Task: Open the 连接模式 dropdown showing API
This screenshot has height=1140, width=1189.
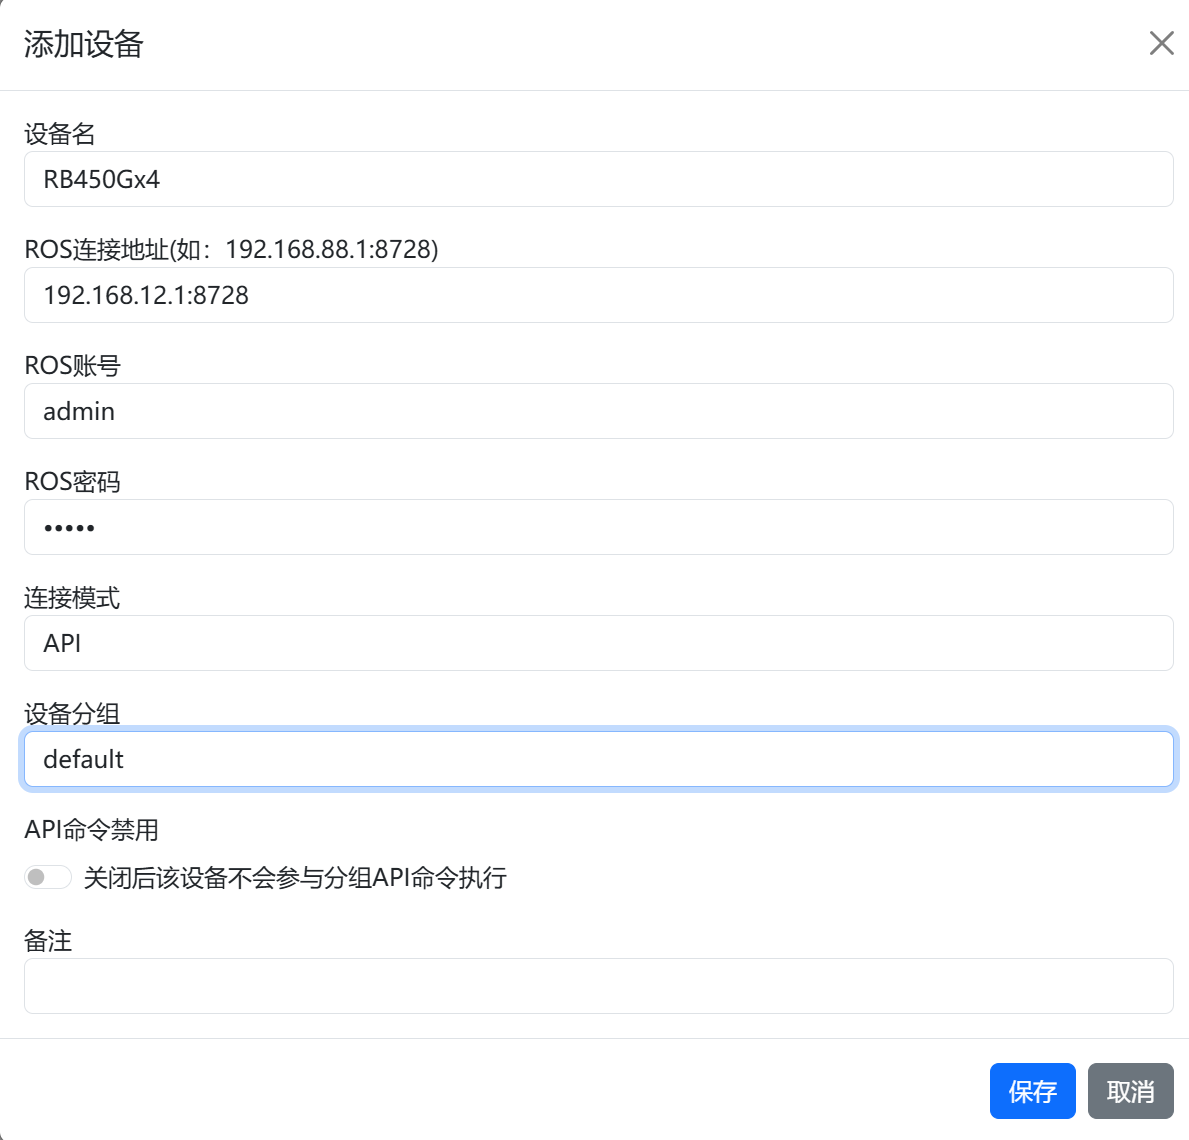Action: (x=598, y=643)
